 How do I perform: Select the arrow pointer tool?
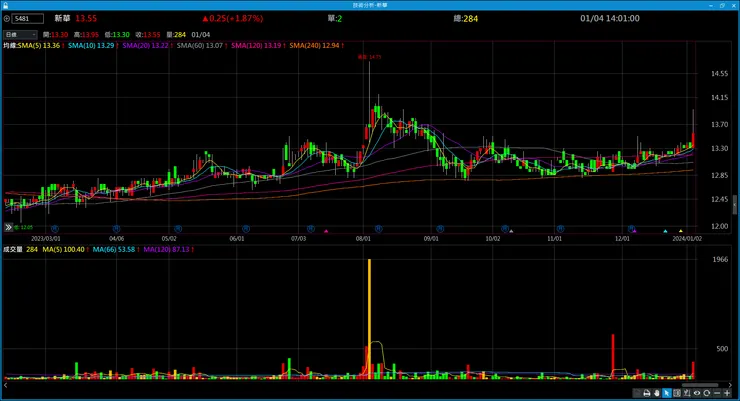666,393
